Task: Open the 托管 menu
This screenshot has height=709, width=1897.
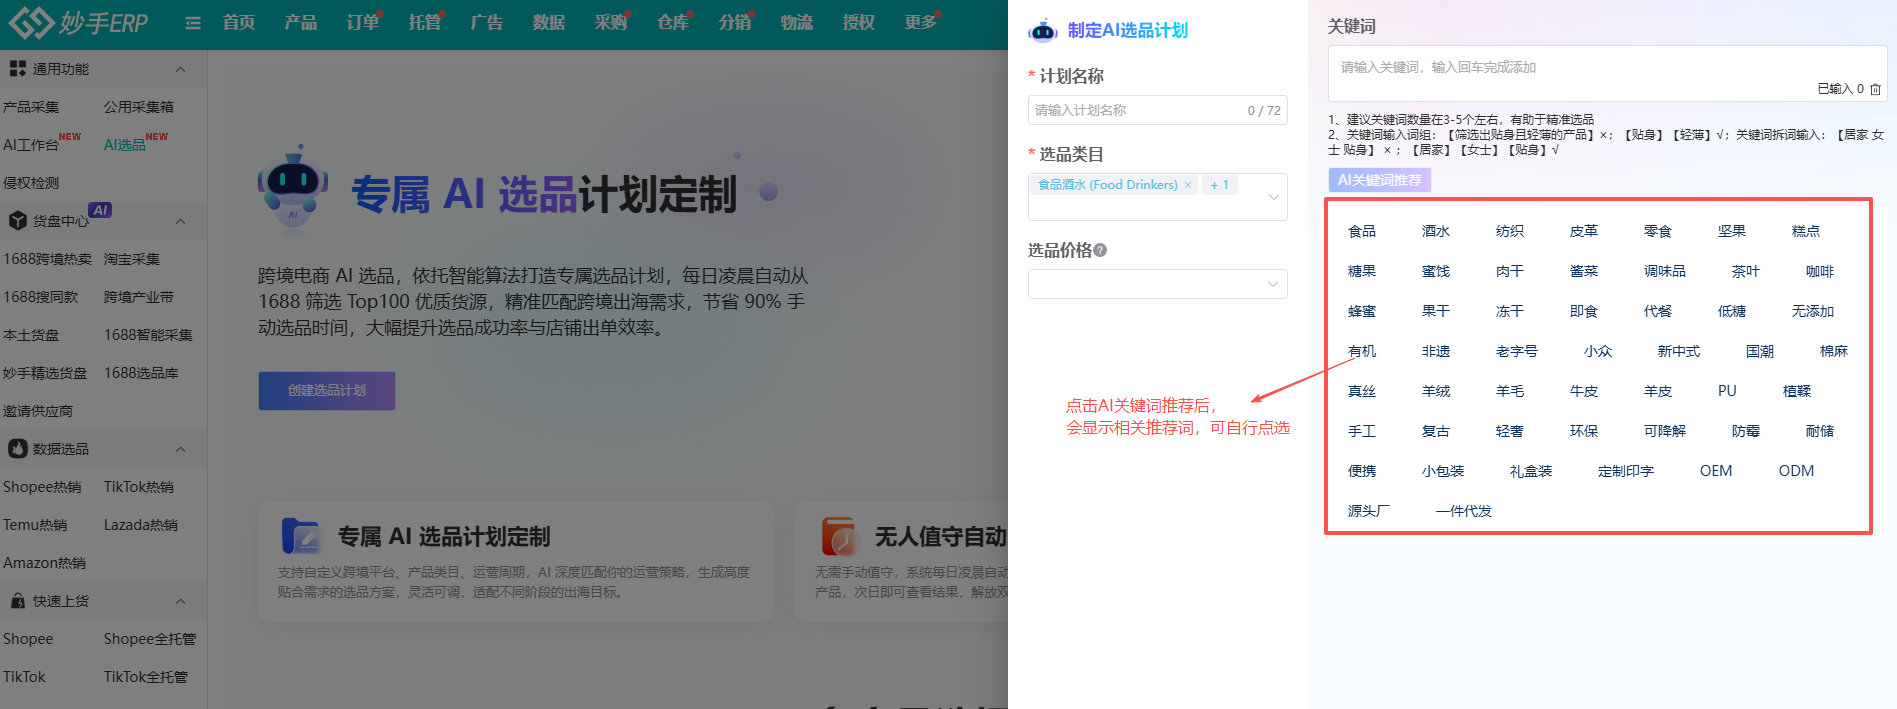Action: pos(425,22)
